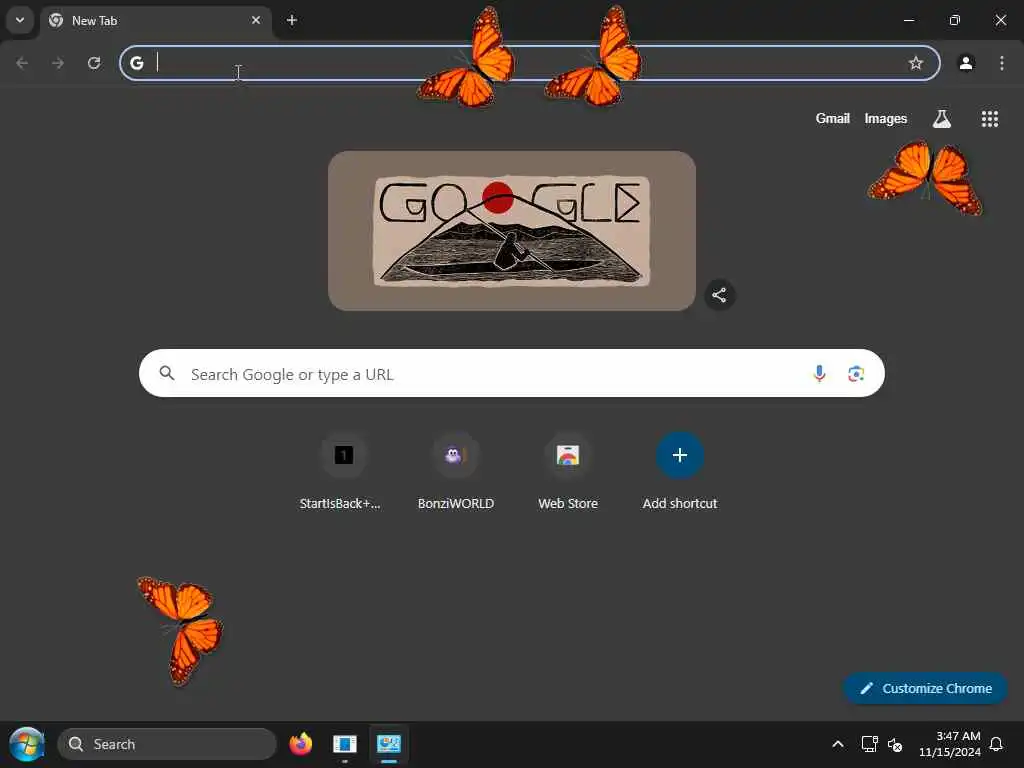Open the Web Store shortcut

pos(568,472)
